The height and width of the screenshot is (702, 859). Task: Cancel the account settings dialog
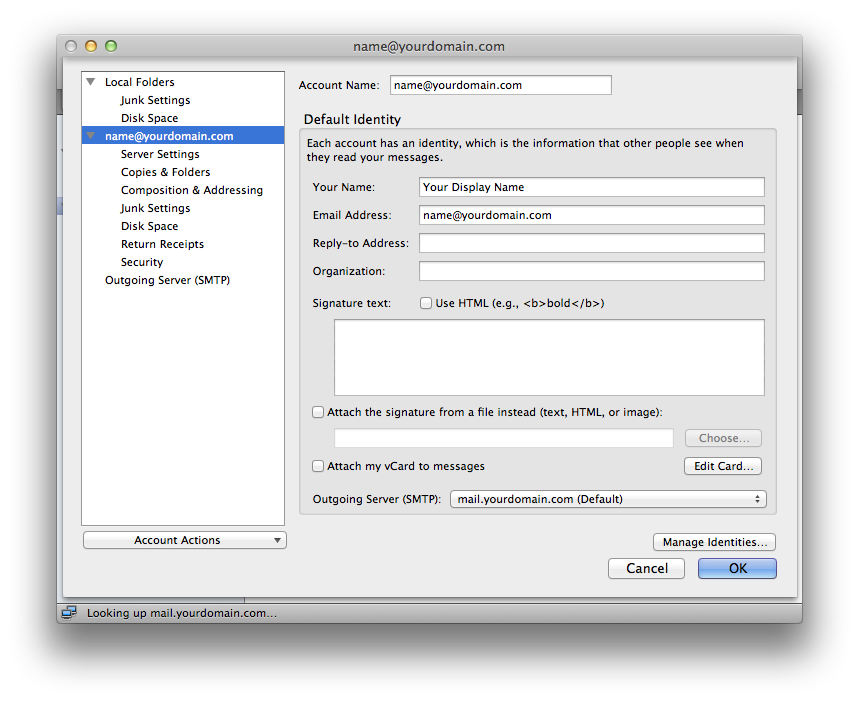(x=646, y=568)
